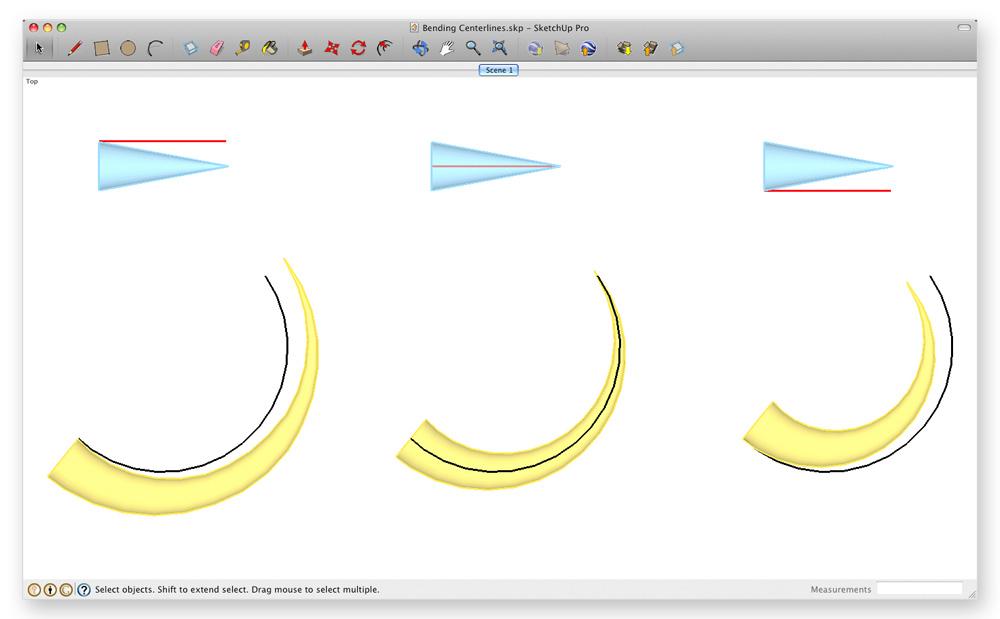Click the Zoom Extents tool
The image size is (1000, 619).
click(x=499, y=48)
